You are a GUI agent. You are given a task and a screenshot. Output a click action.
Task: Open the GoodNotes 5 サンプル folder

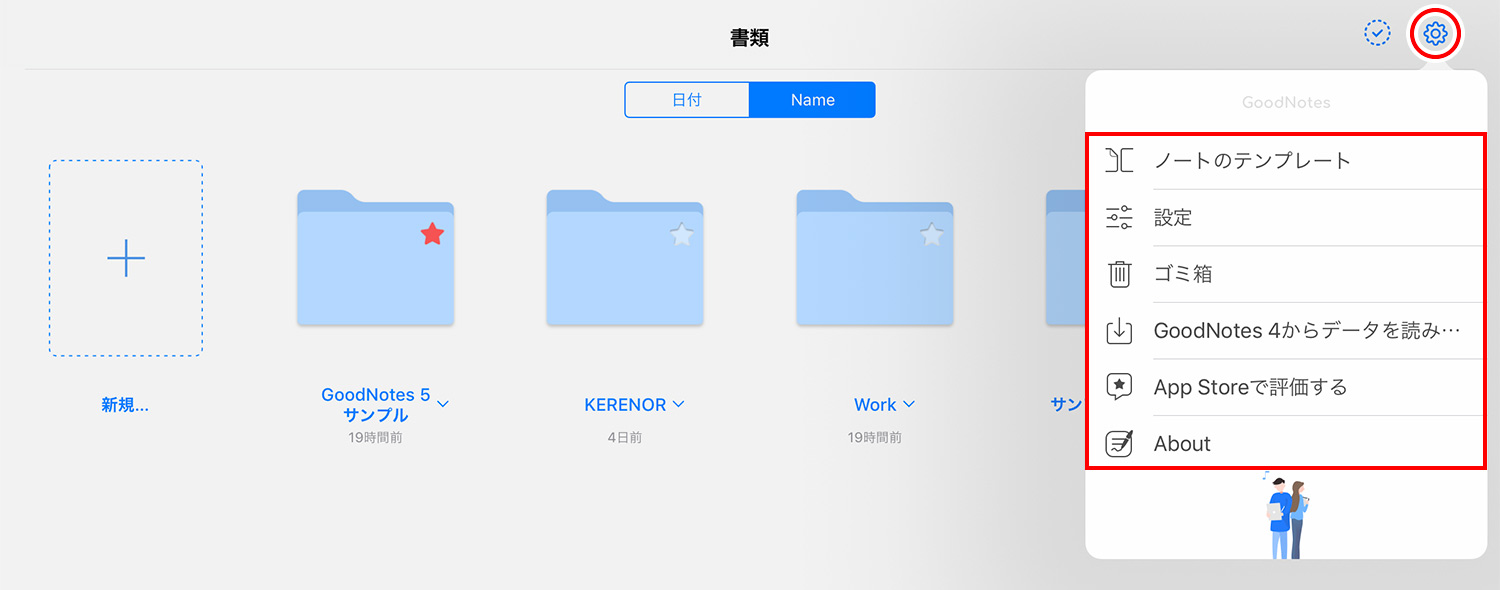tap(376, 257)
